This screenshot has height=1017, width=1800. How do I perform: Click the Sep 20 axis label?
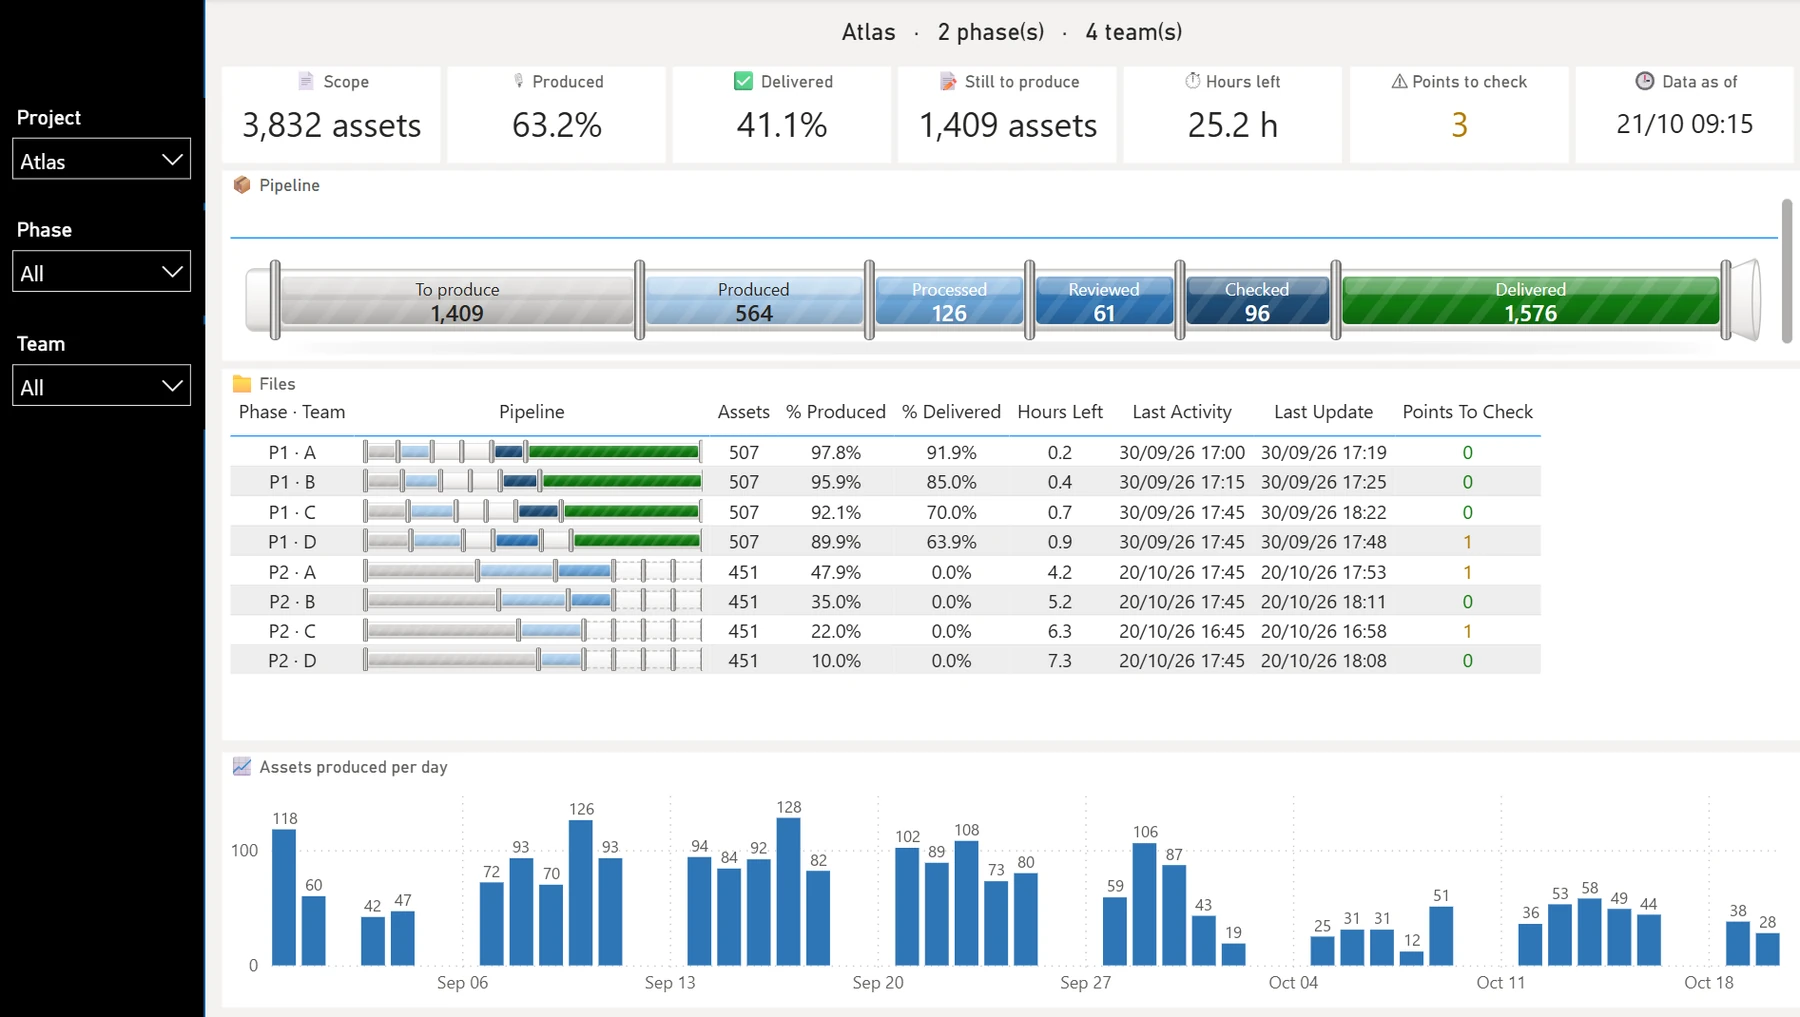878,983
